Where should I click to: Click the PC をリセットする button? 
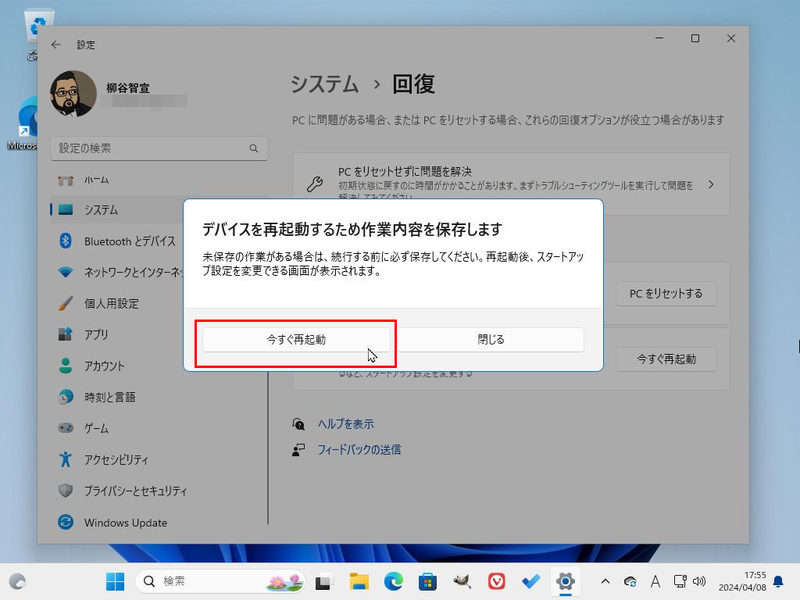pos(666,294)
